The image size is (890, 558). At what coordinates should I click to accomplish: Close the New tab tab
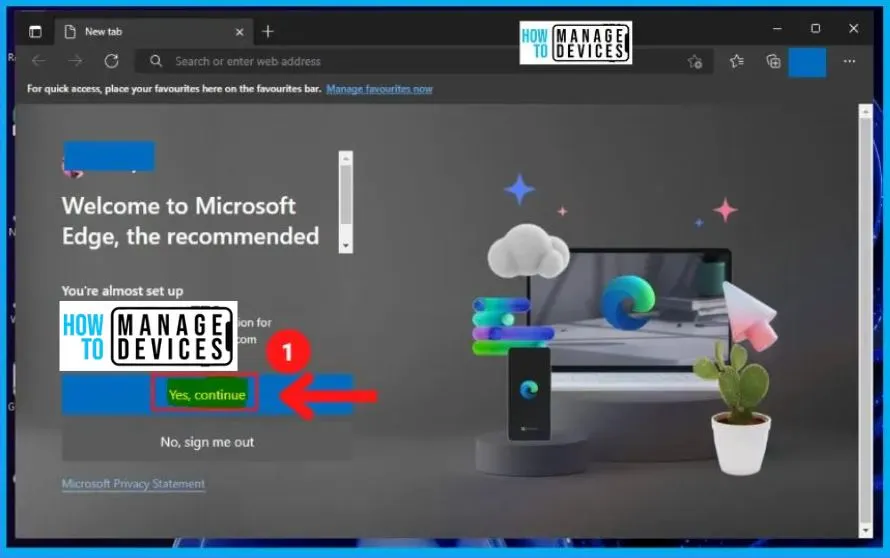240,32
